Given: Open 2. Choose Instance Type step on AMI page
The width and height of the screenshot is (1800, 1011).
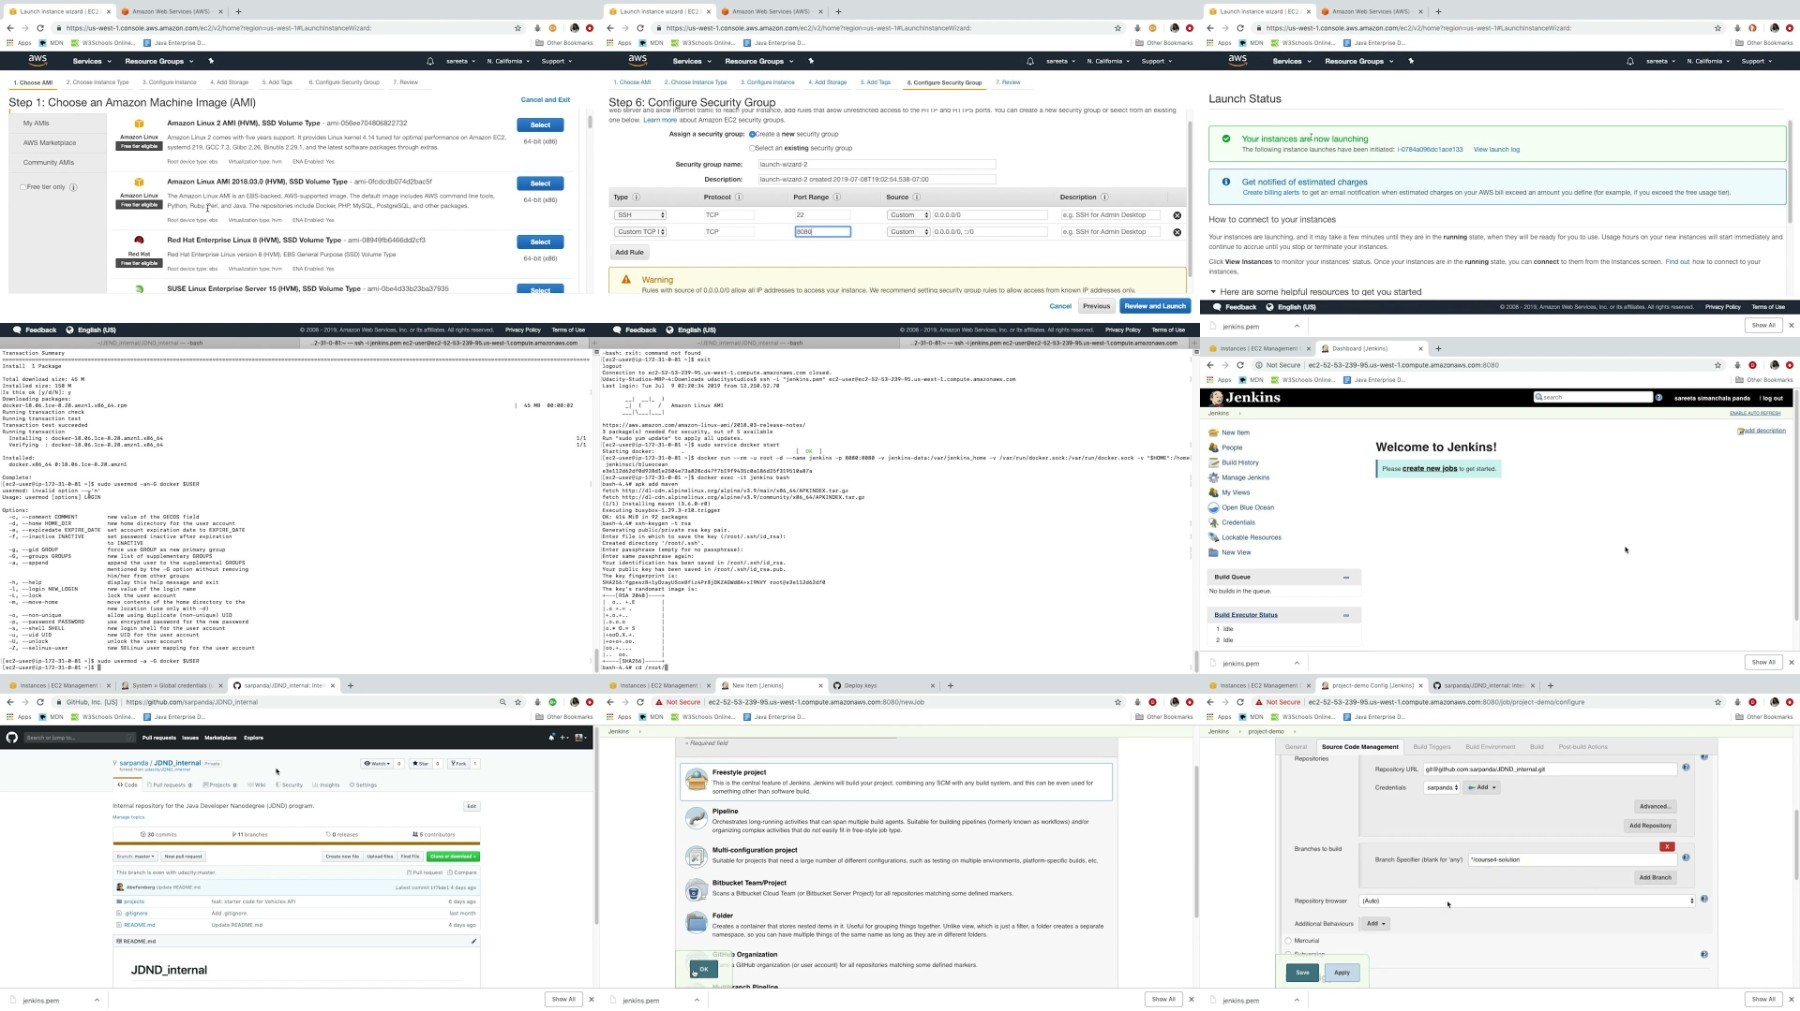Looking at the screenshot, I should point(98,82).
